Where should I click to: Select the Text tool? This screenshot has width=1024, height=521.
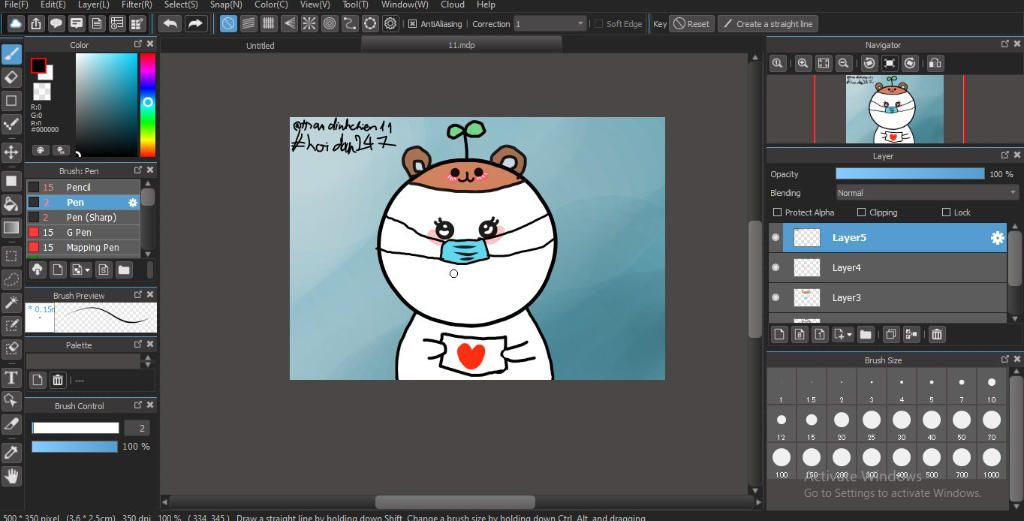[x=11, y=377]
